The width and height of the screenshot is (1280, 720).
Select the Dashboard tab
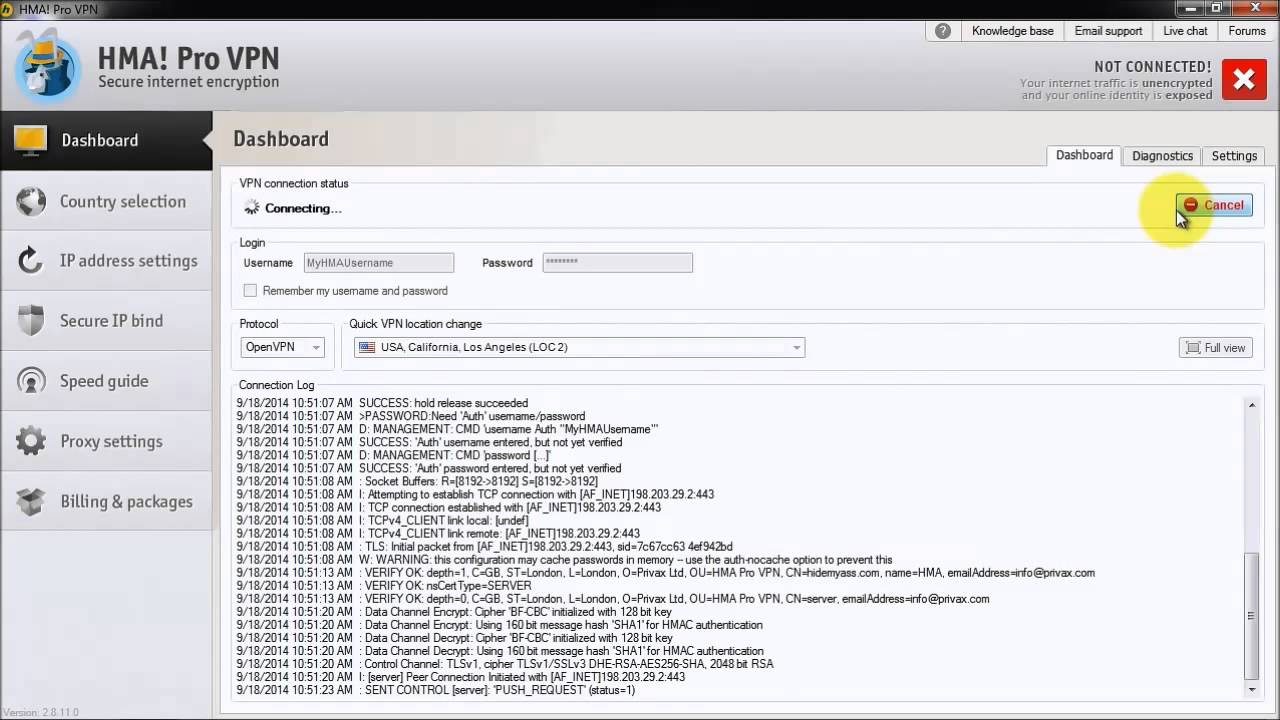click(1084, 155)
